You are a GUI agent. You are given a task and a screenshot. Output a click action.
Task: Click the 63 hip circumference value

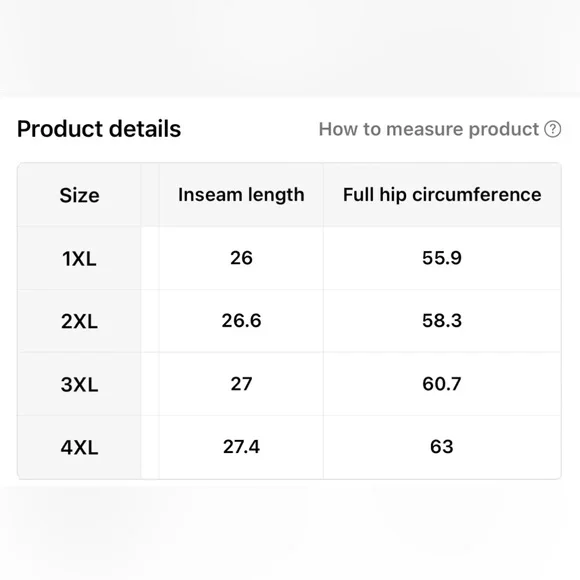[x=442, y=447]
